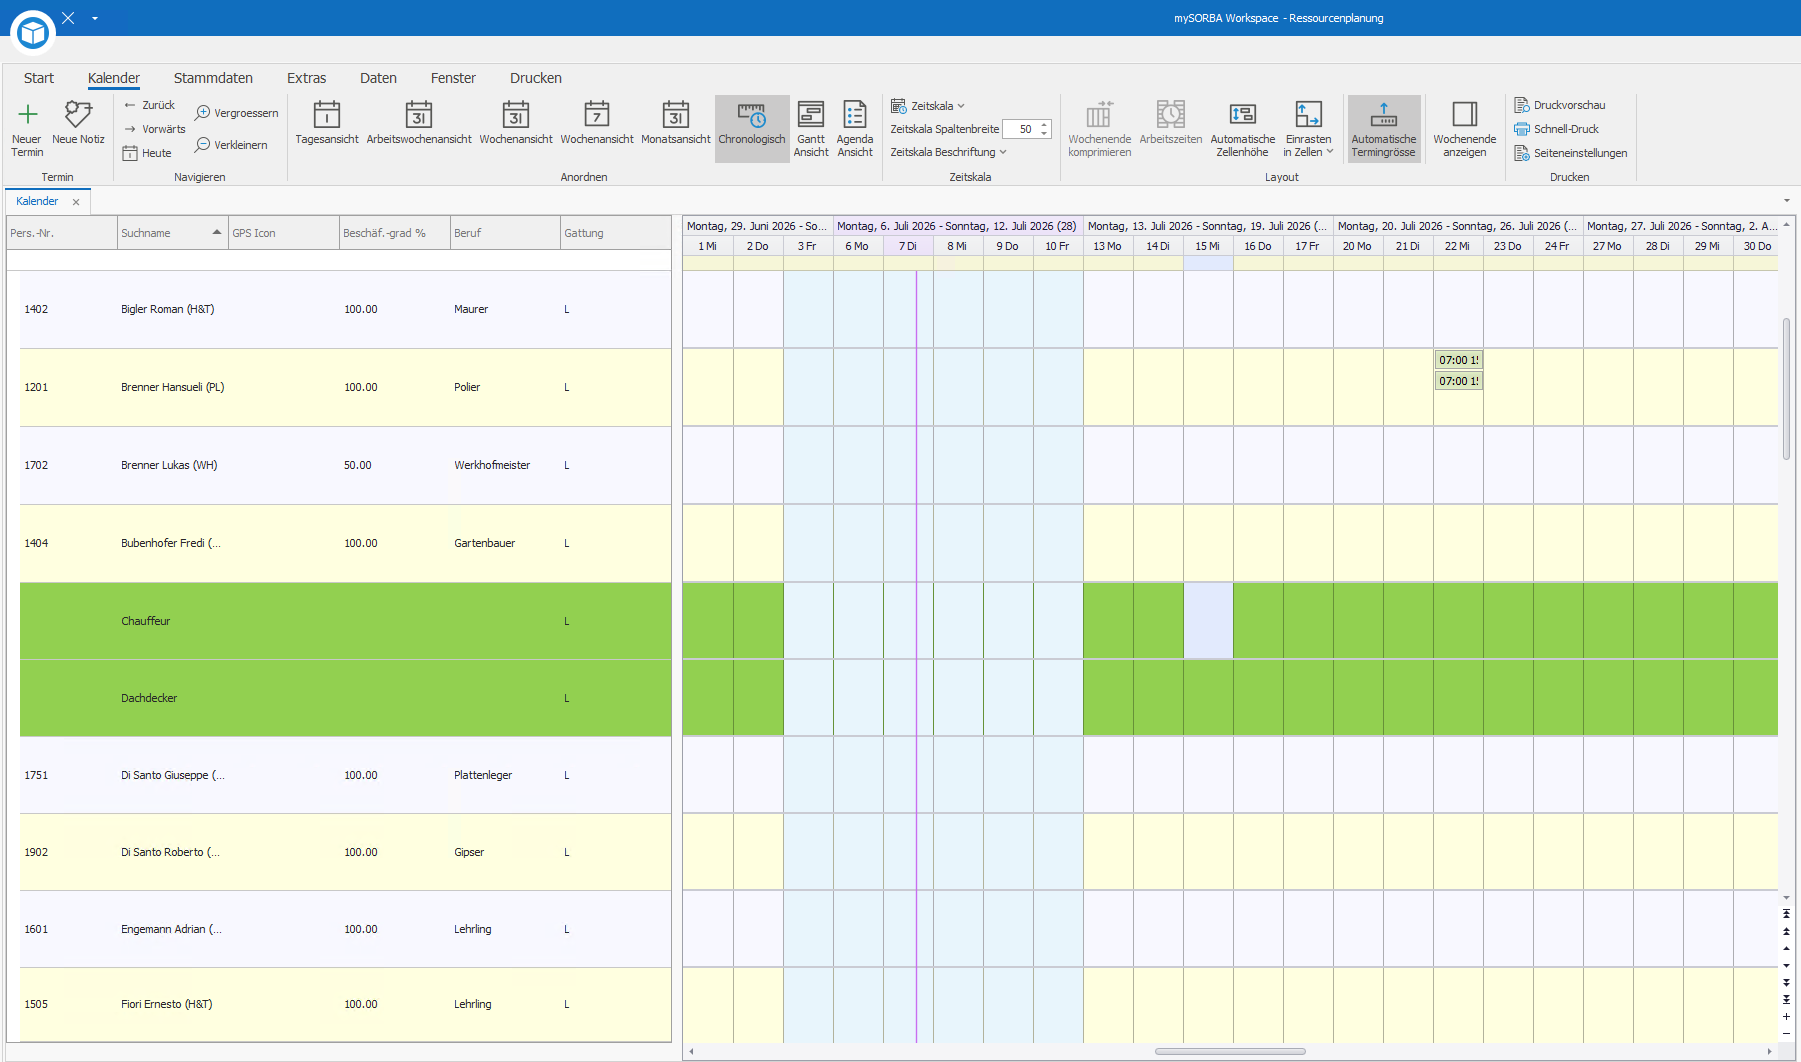The image size is (1801, 1062).
Task: Open the Stammdaten ribbon tab
Action: [213, 78]
